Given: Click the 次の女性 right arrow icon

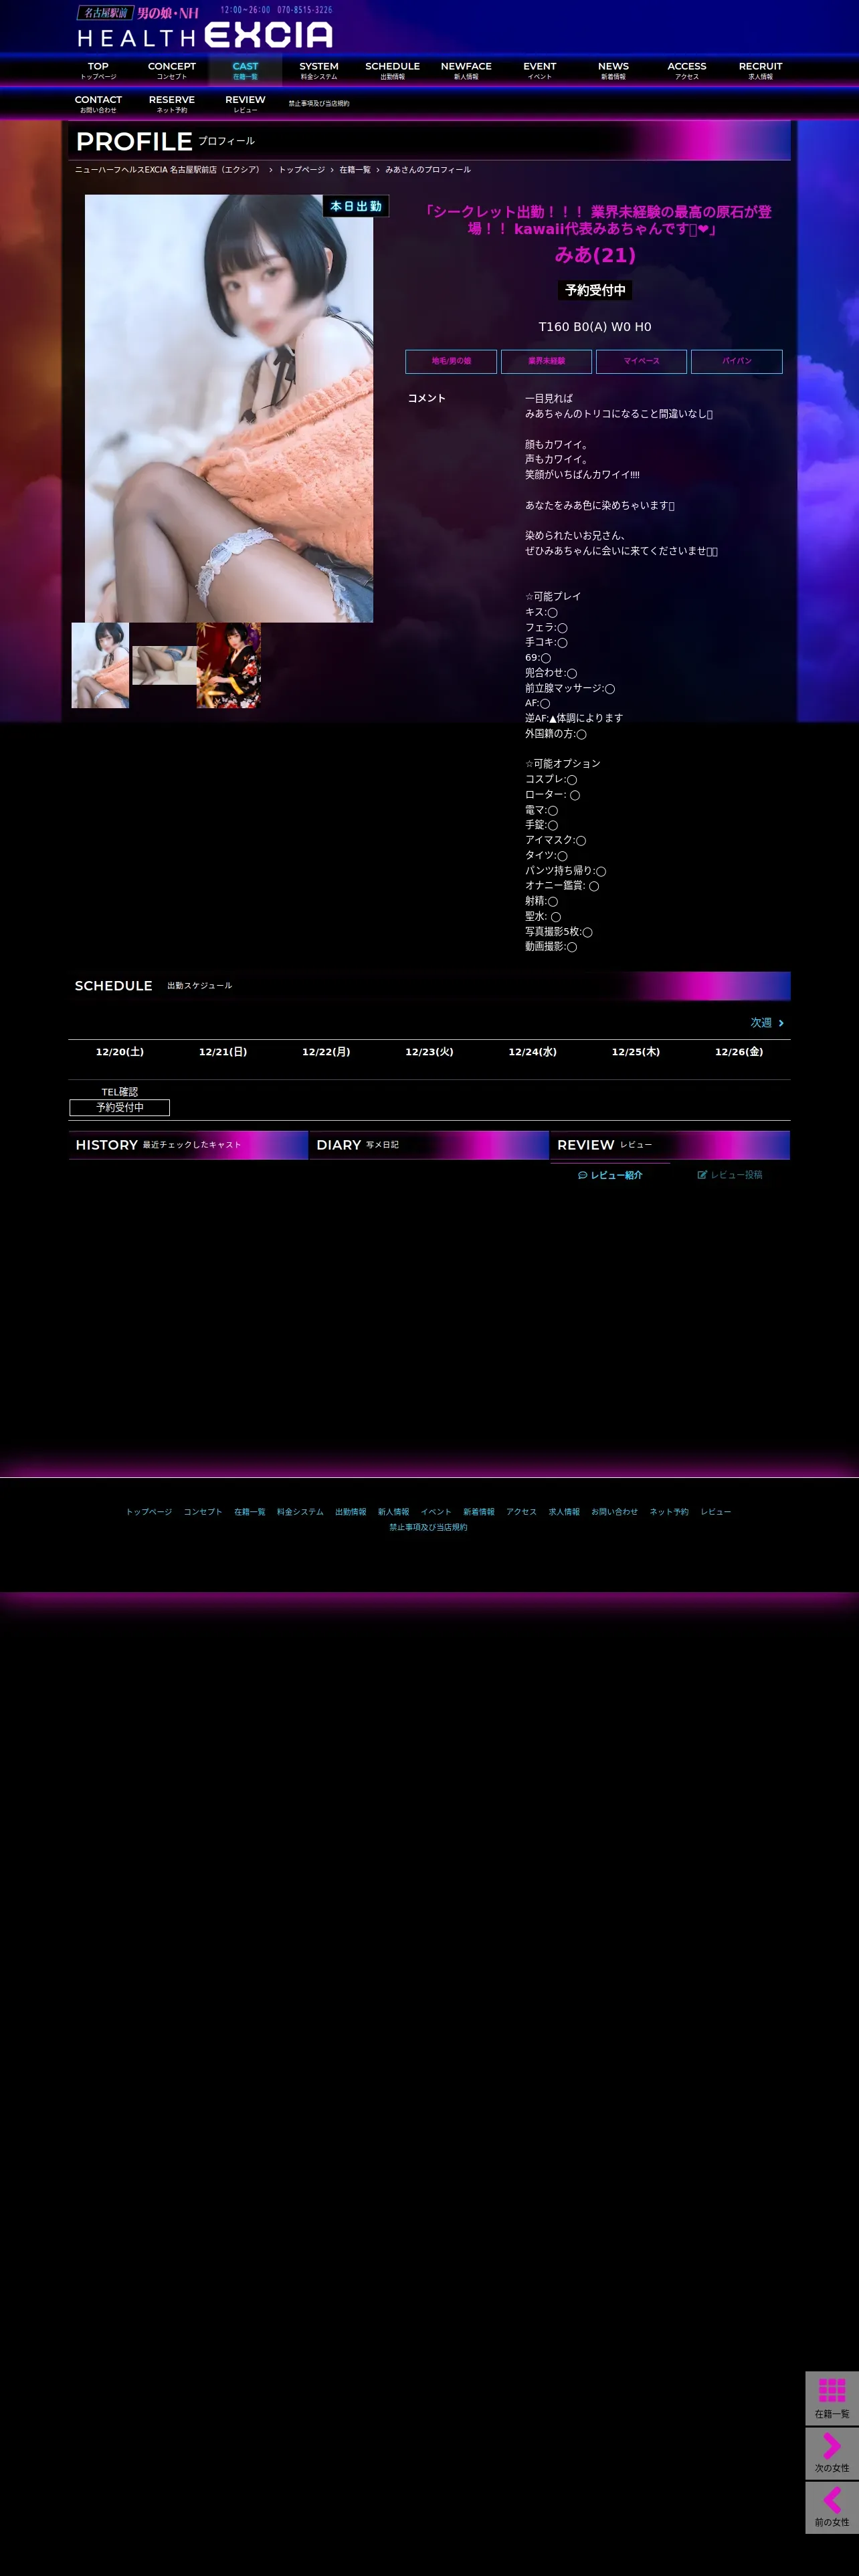Looking at the screenshot, I should pyautogui.click(x=832, y=2453).
